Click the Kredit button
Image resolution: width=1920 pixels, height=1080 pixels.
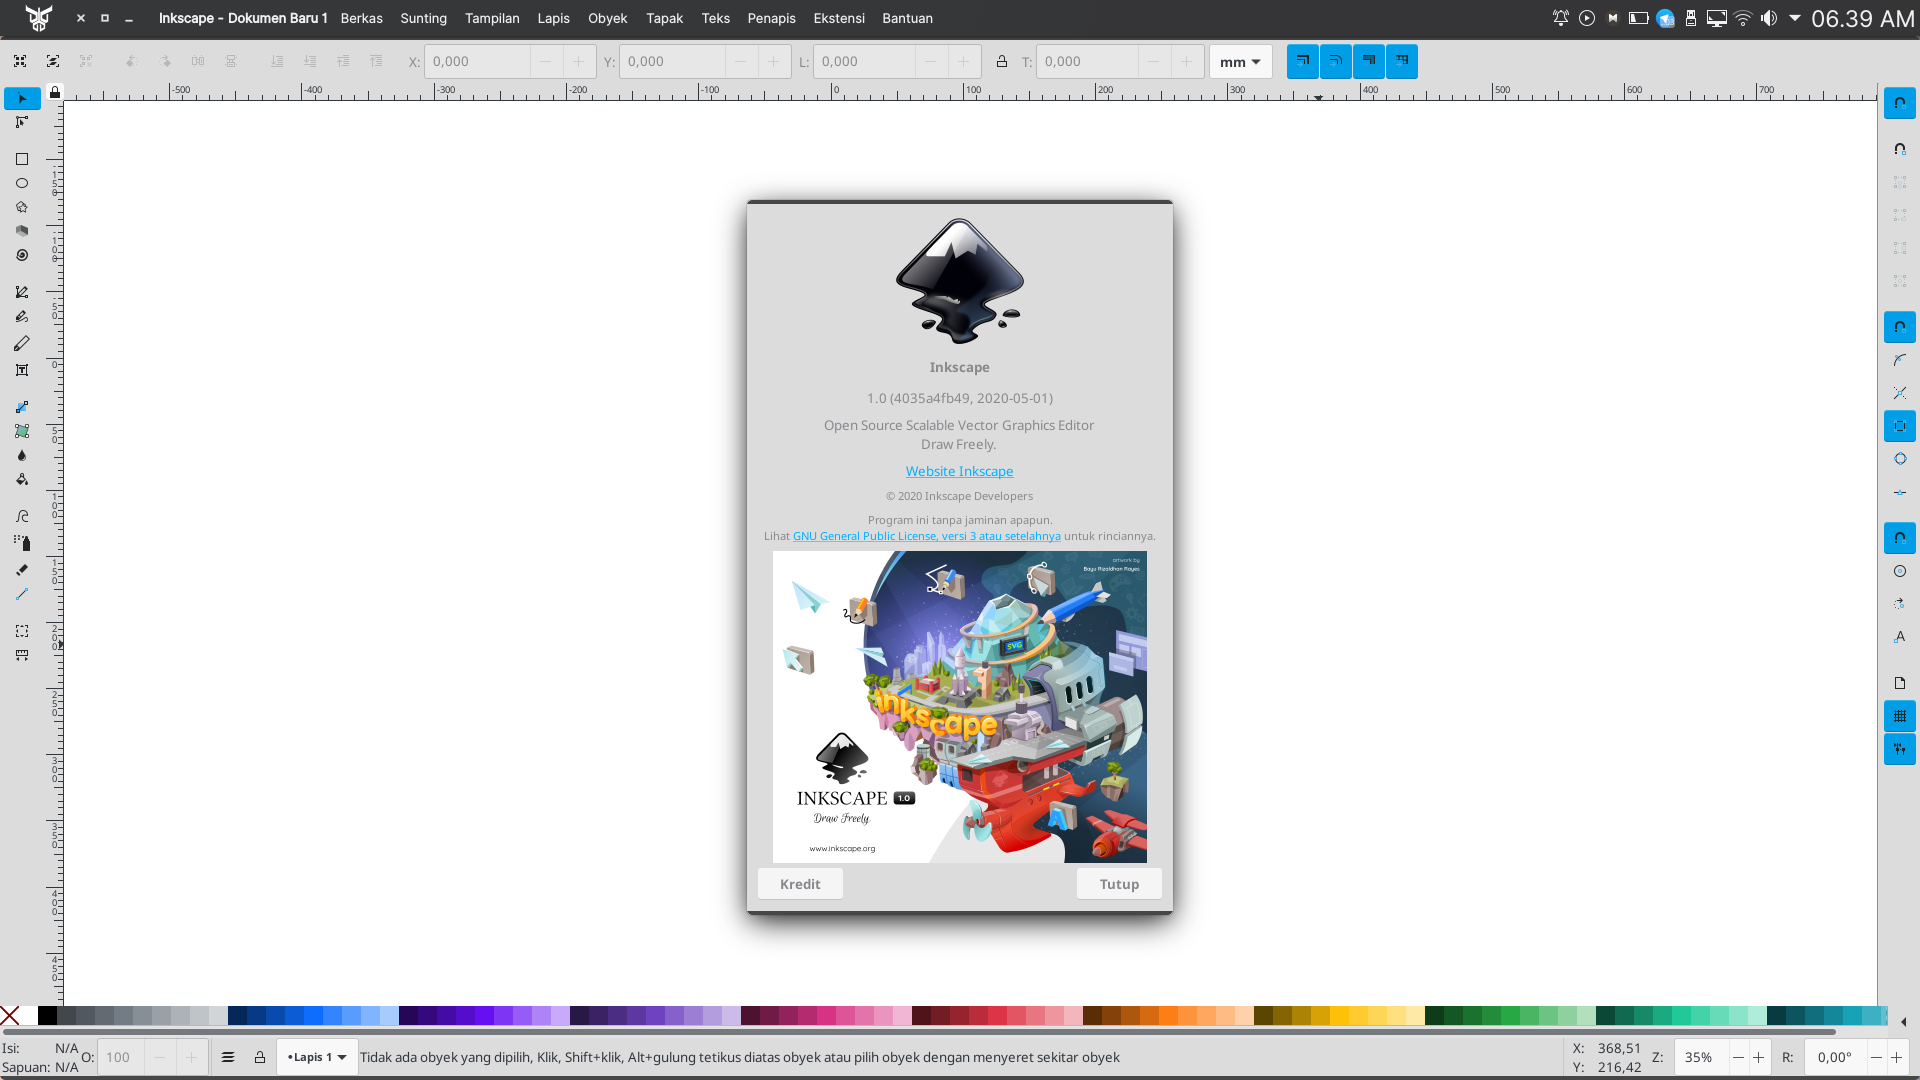point(800,884)
